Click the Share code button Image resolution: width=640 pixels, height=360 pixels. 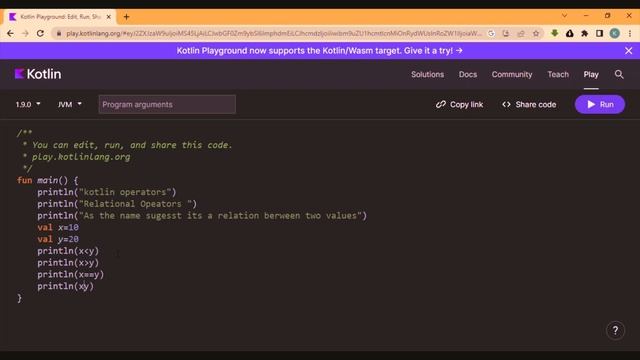pos(529,104)
